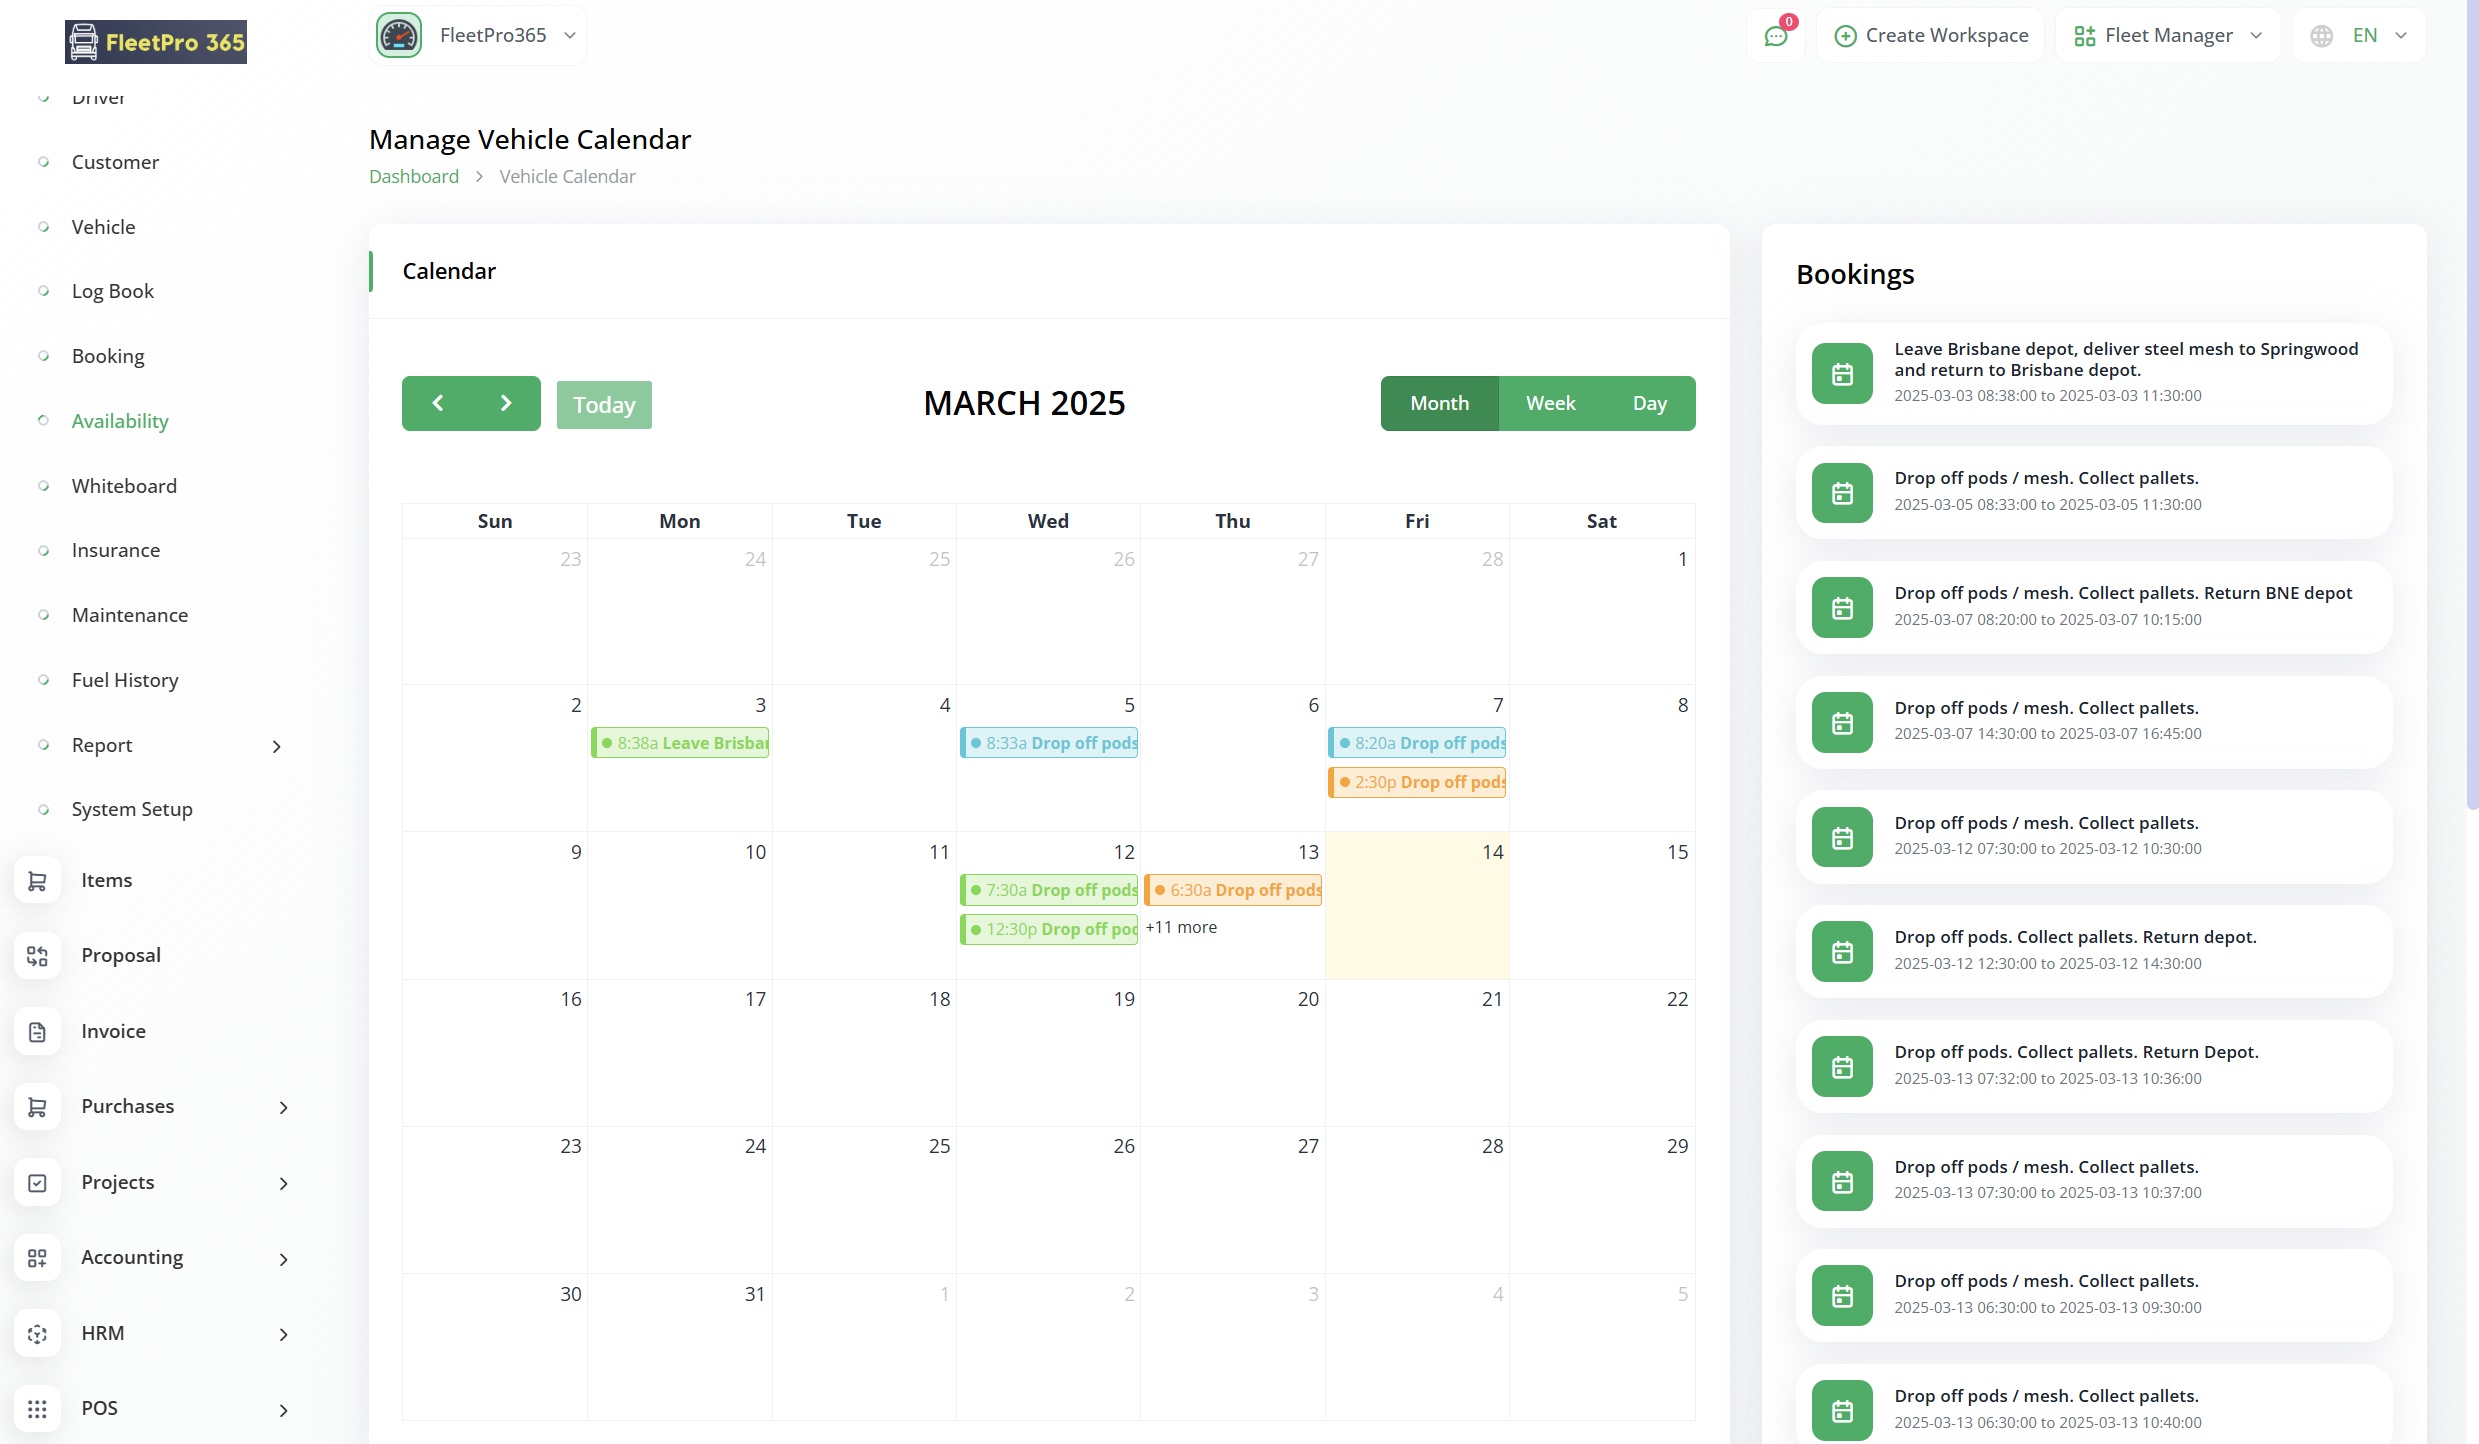
Task: Click the FleetPro365 workspace speedometer icon
Action: click(x=399, y=36)
